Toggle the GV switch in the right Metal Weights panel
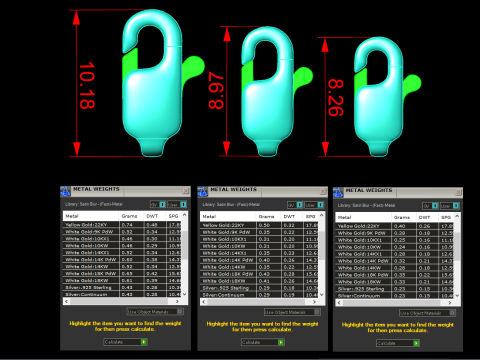 click(430, 206)
